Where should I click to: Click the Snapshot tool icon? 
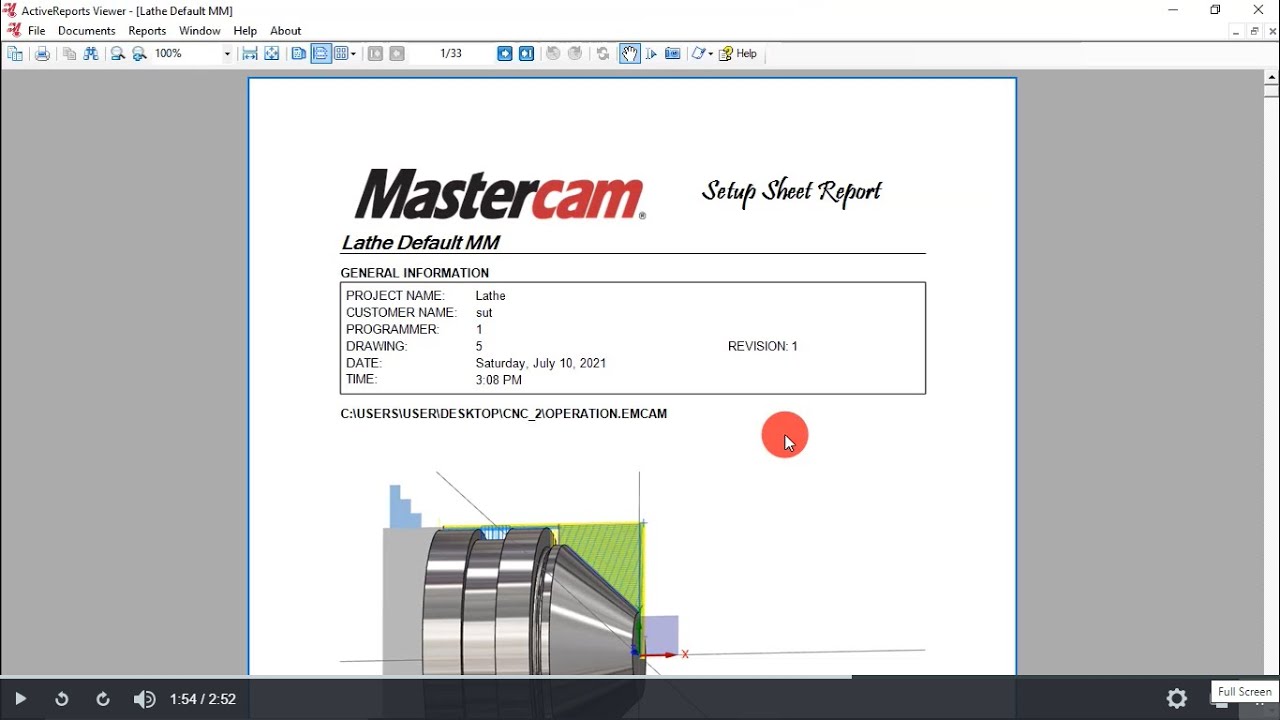click(x=673, y=54)
